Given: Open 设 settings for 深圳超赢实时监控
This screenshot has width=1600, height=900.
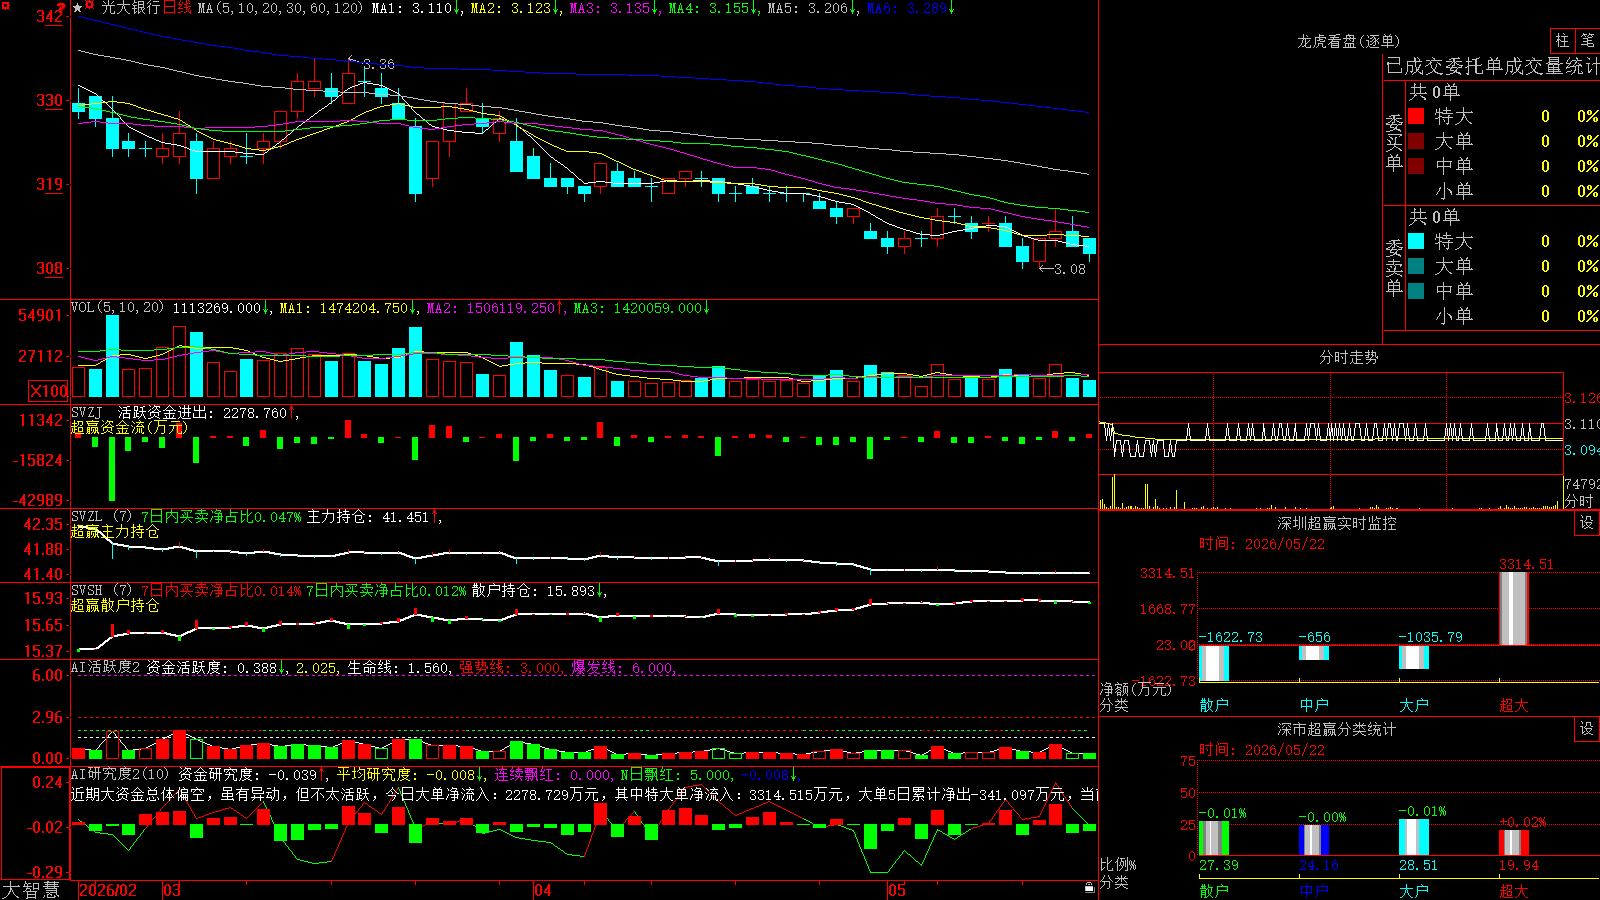Looking at the screenshot, I should pos(1587,523).
